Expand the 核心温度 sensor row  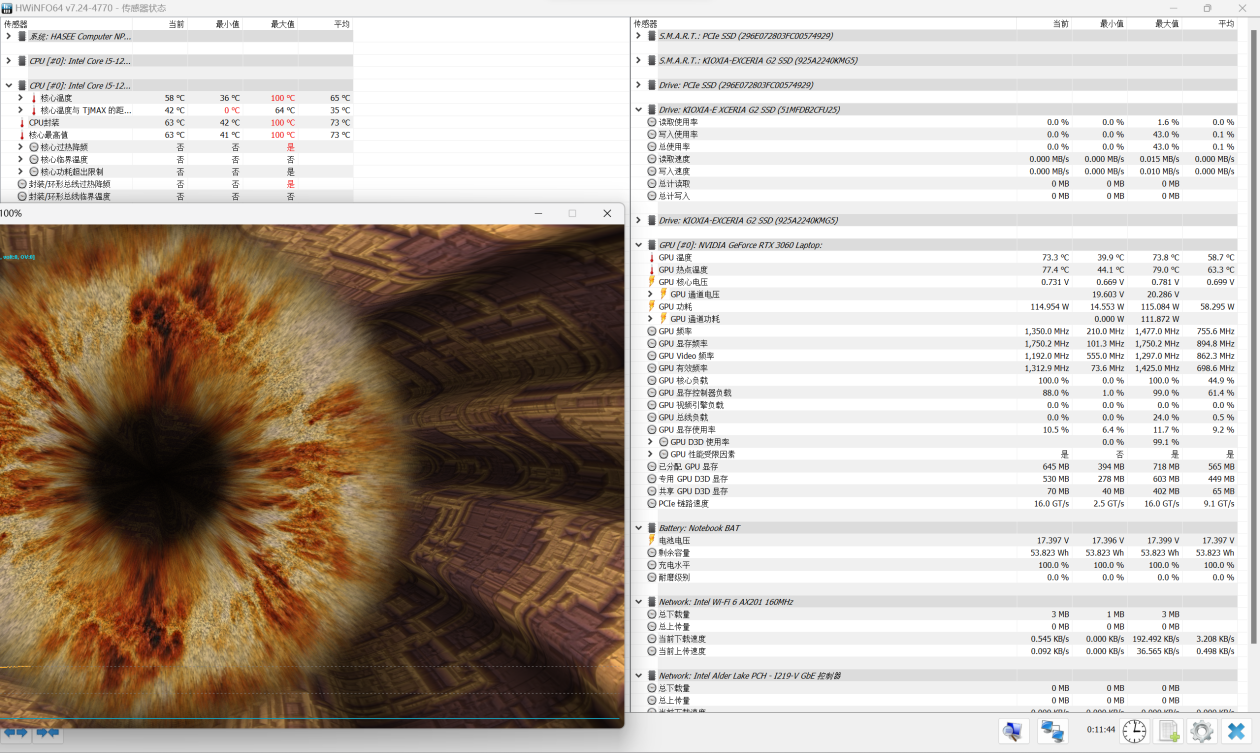coord(20,98)
